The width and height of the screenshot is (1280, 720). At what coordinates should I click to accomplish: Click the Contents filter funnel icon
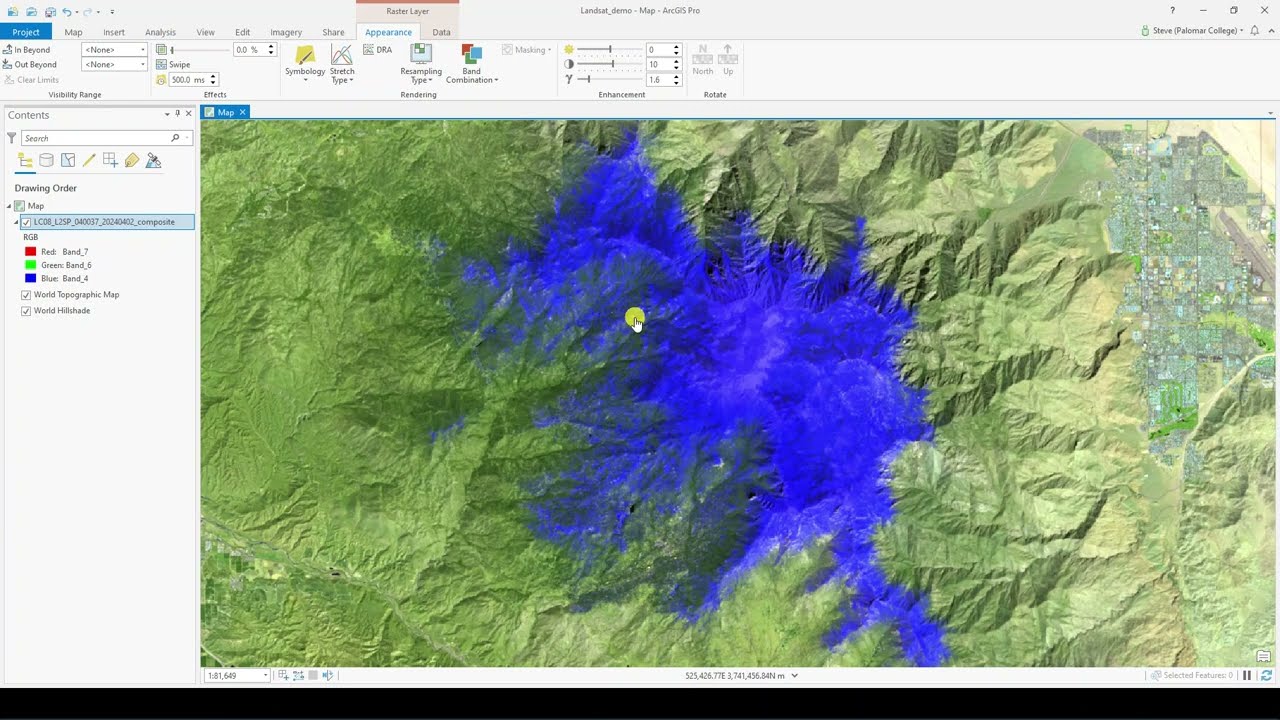12,138
